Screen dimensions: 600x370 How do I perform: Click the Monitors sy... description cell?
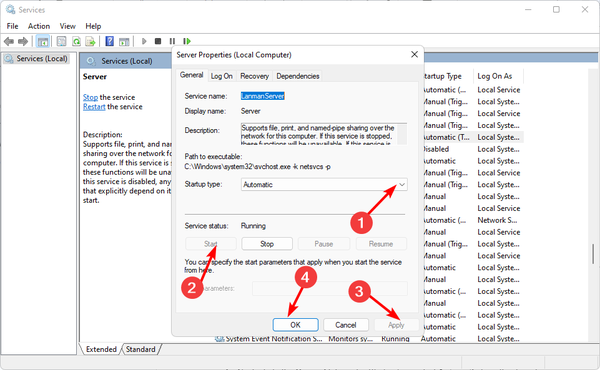pyautogui.click(x=351, y=339)
